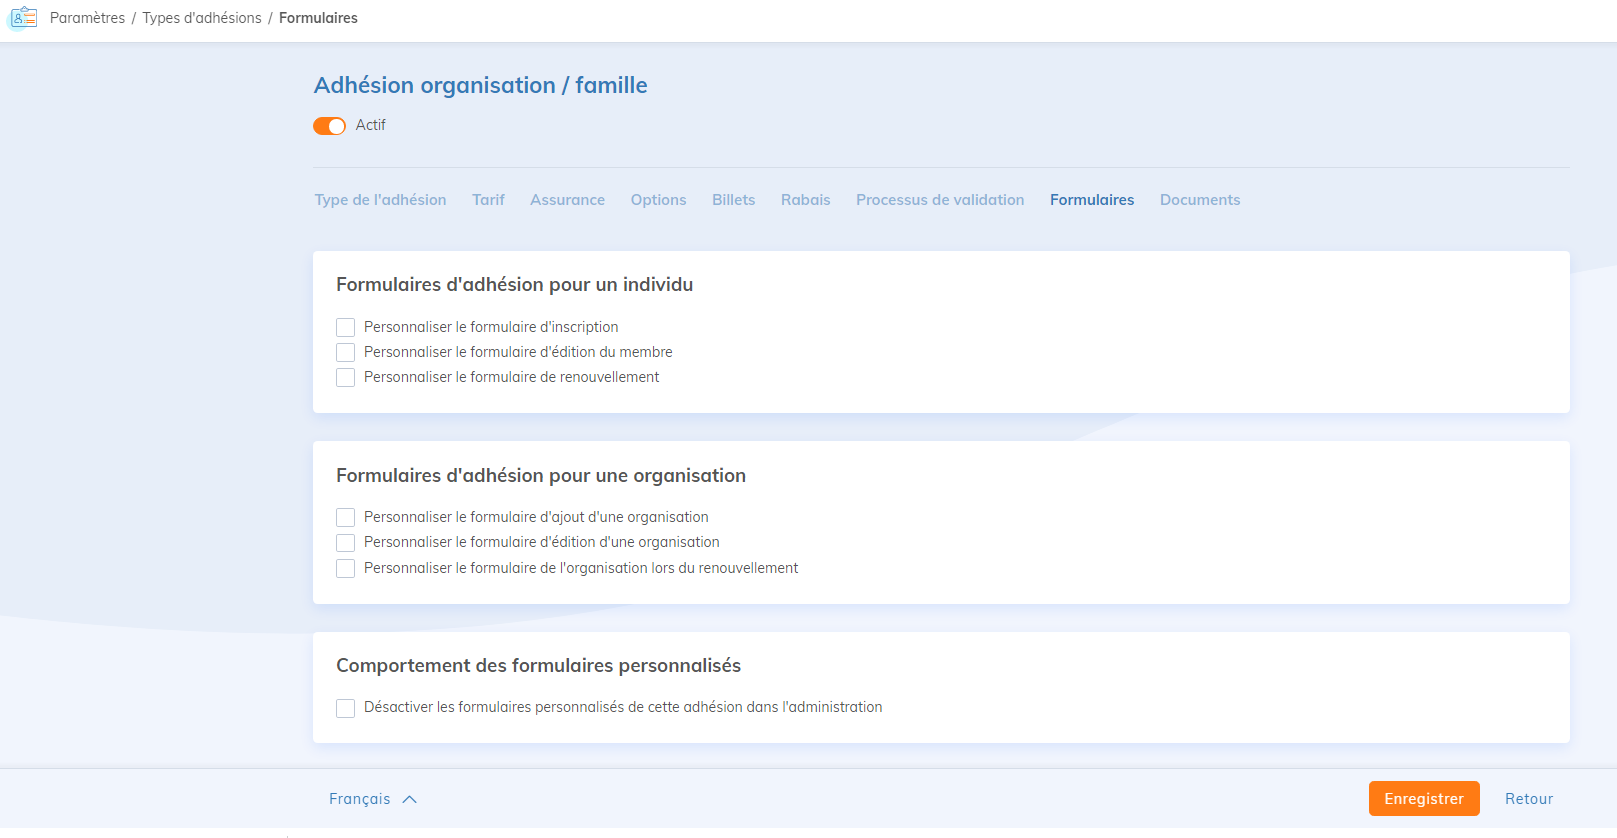This screenshot has height=838, width=1617.
Task: Navigate to Types d'adhésions breadcrumb
Action: [x=202, y=18]
